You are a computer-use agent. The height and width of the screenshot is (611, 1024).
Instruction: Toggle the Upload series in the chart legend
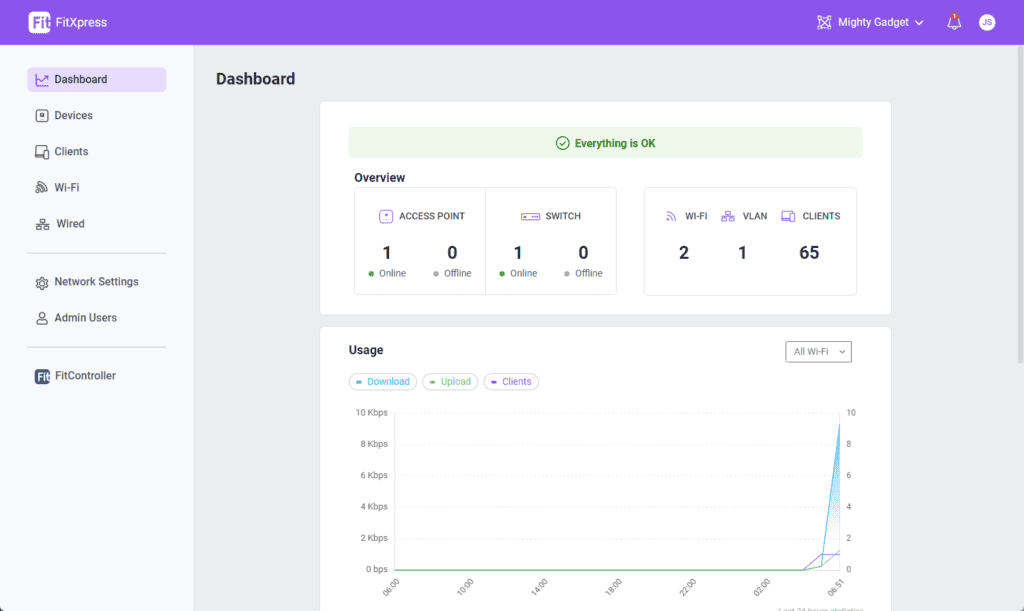click(449, 382)
